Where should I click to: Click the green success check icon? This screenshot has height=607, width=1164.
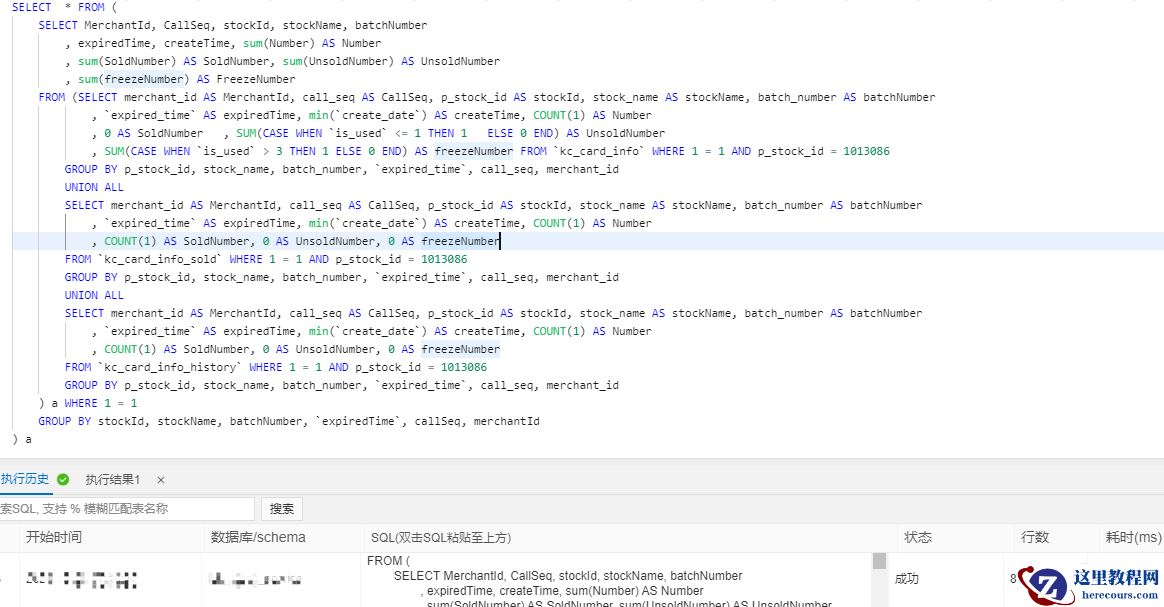click(63, 479)
